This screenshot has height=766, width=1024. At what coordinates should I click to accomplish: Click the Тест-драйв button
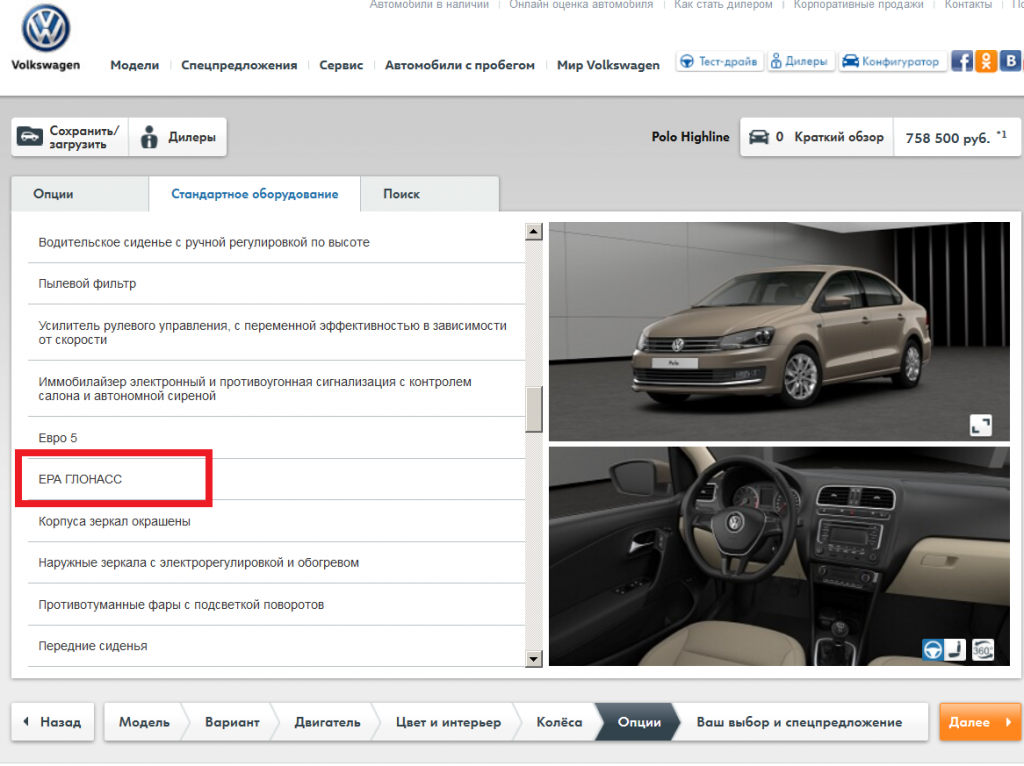(x=719, y=61)
